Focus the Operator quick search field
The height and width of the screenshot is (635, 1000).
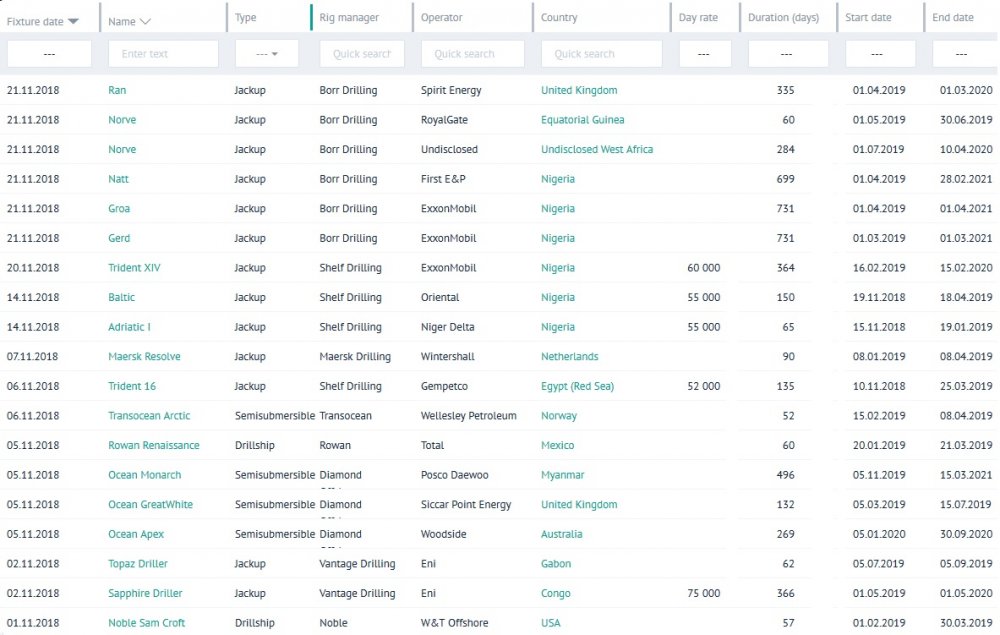(473, 54)
